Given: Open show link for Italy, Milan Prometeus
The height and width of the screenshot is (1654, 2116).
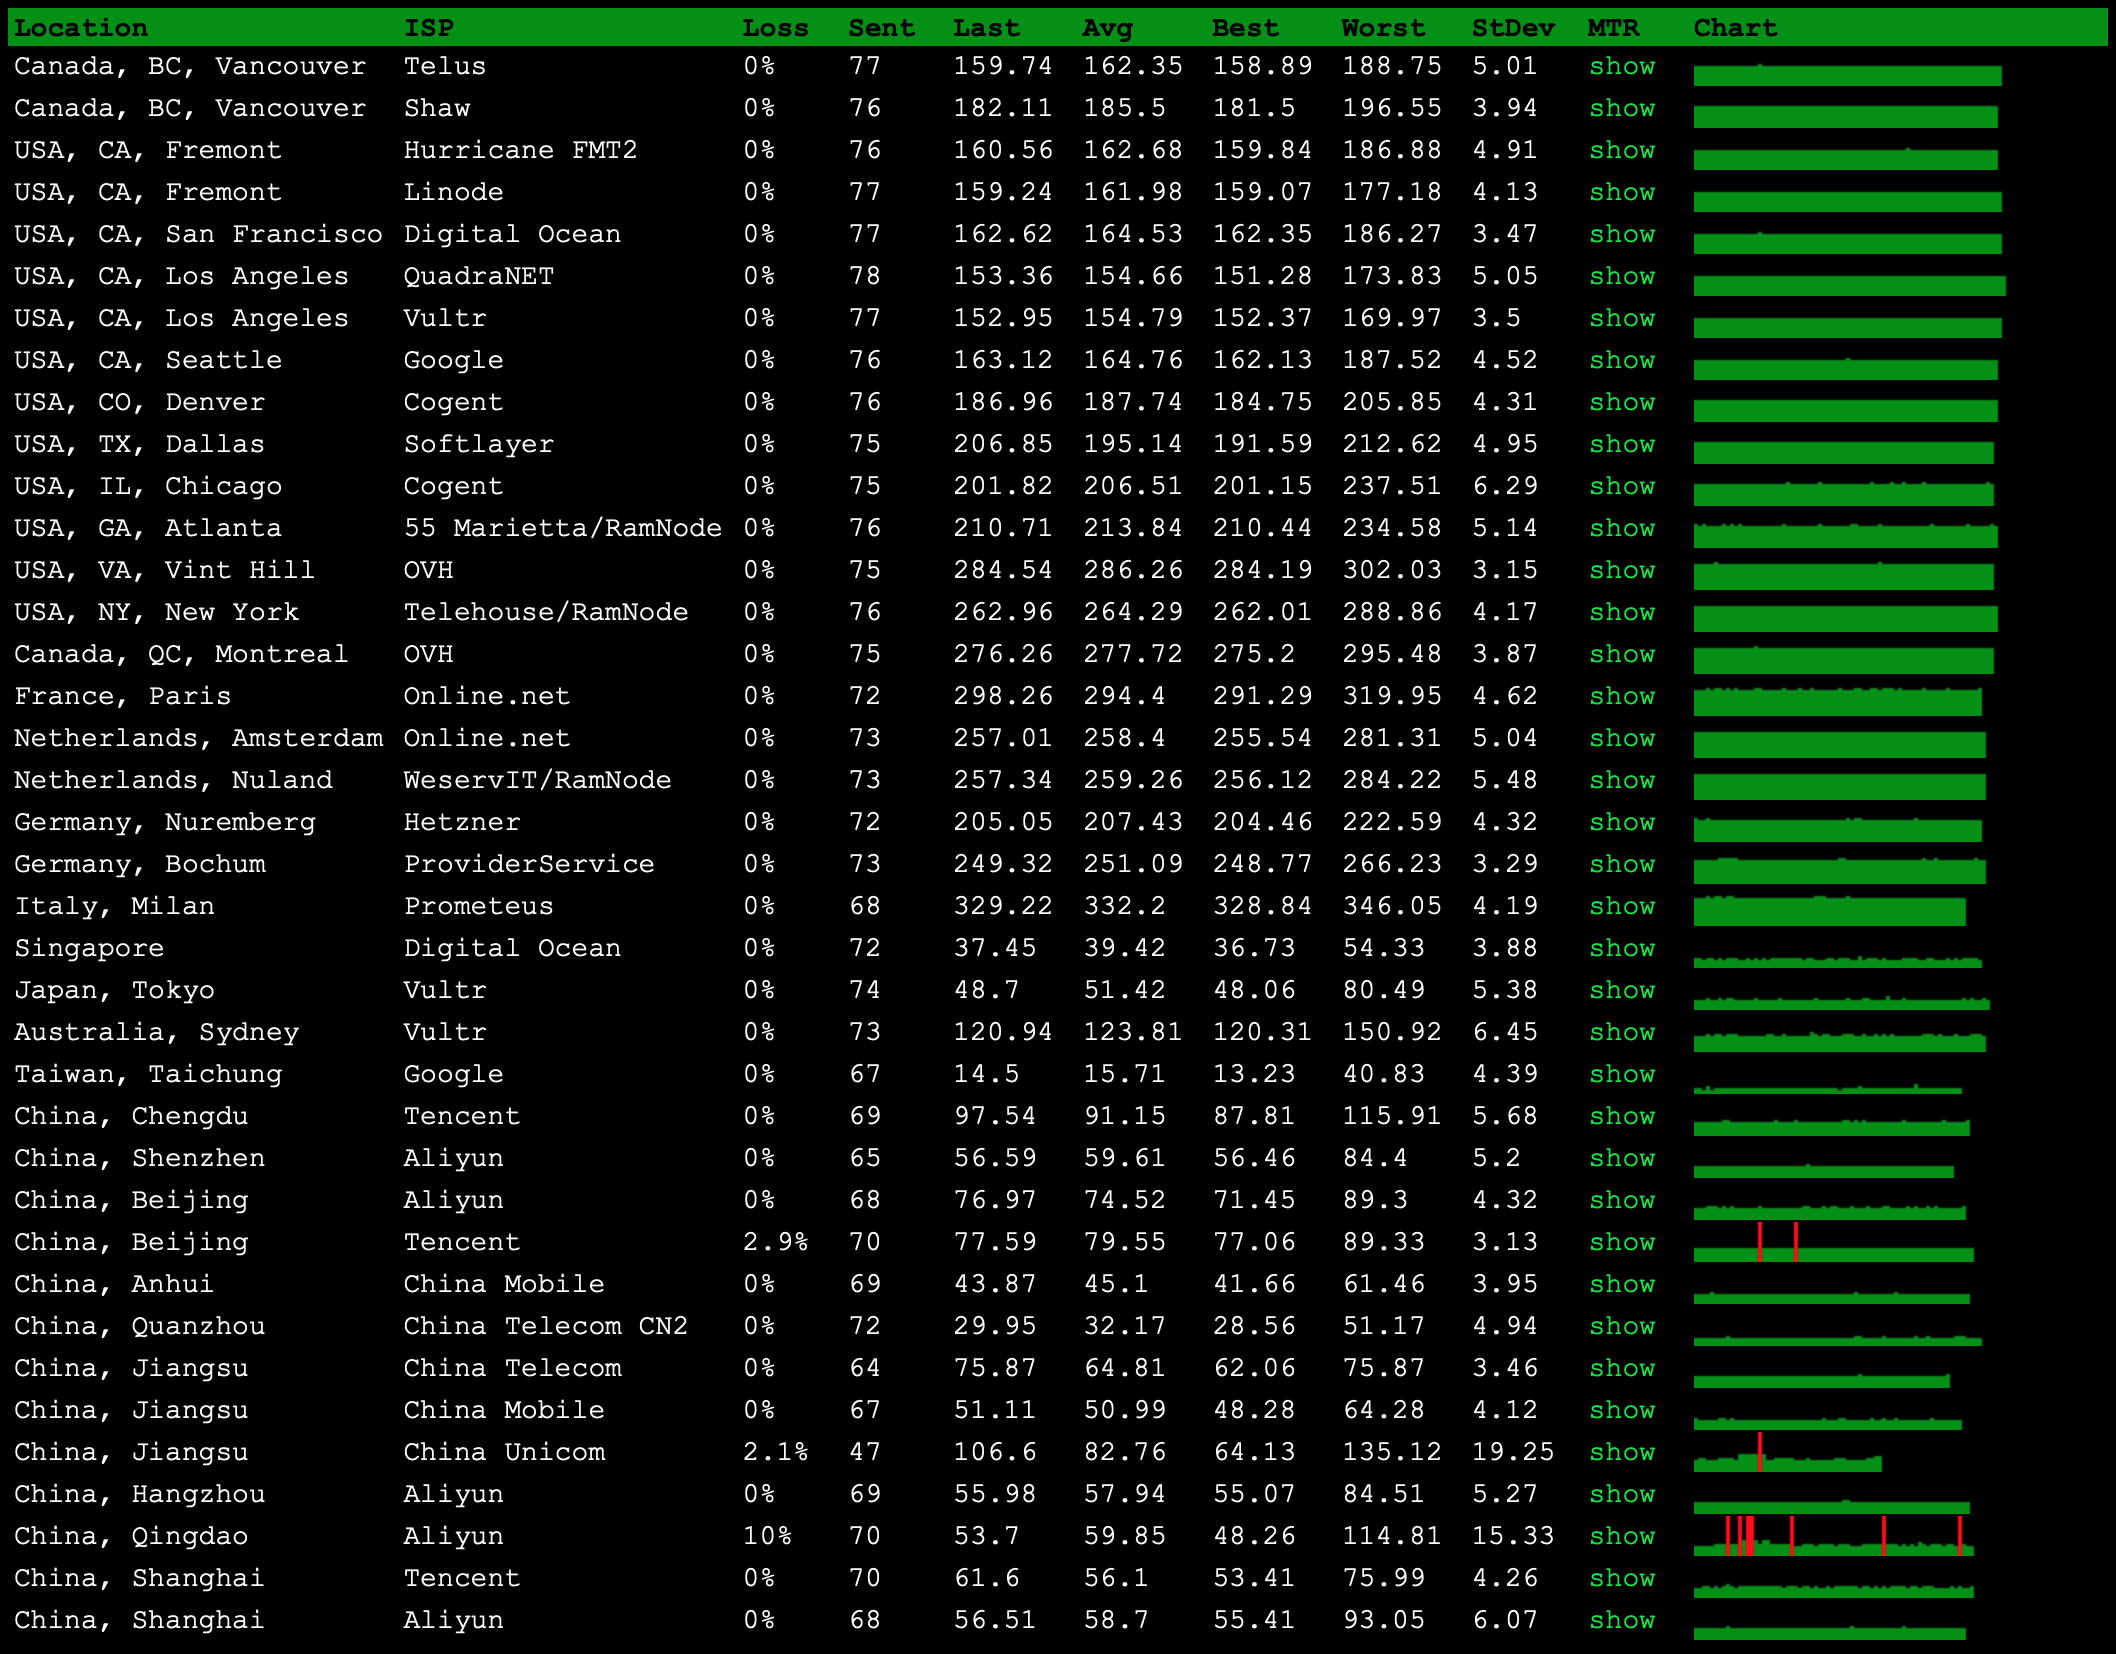Looking at the screenshot, I should pos(1622,906).
